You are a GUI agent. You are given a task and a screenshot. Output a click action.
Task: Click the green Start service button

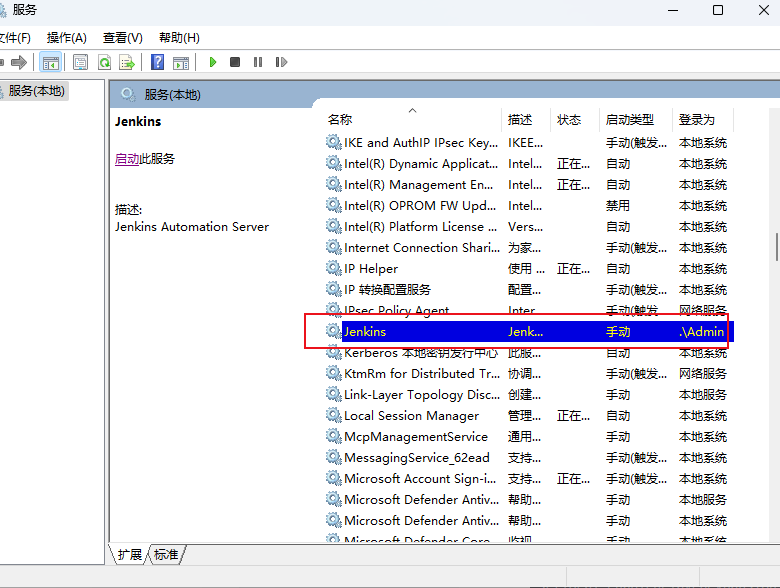(x=213, y=62)
